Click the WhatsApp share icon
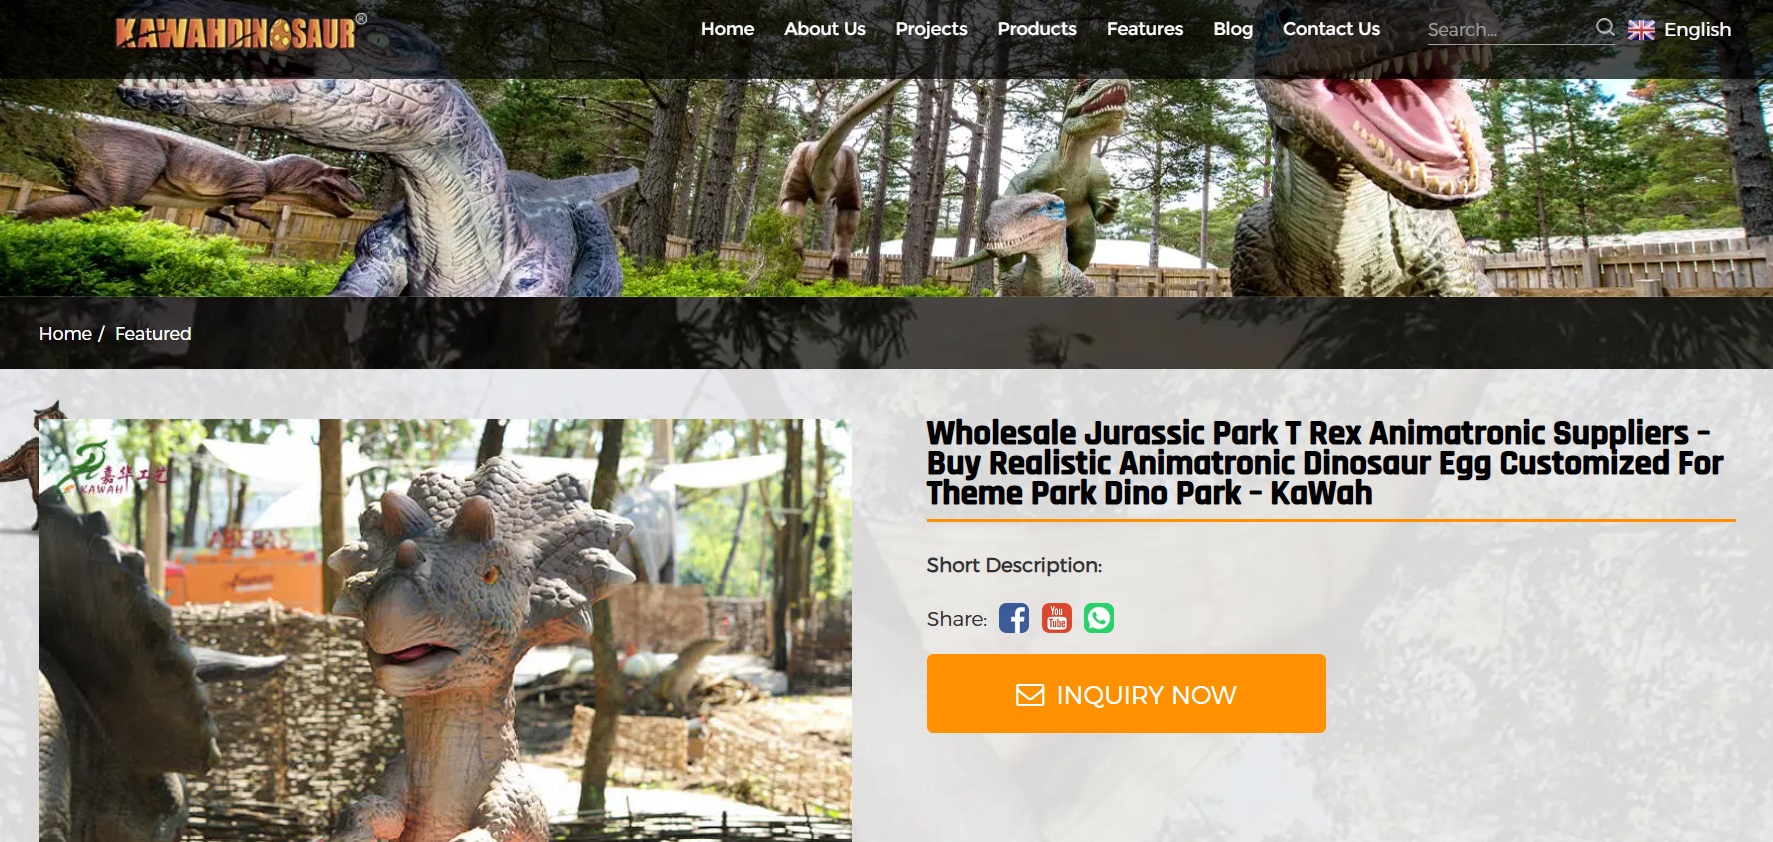This screenshot has height=842, width=1773. point(1099,619)
